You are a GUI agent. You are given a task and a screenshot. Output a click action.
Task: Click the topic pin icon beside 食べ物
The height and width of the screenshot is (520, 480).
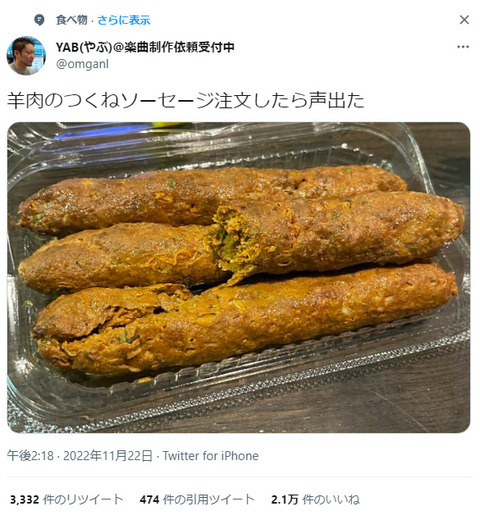(x=39, y=20)
